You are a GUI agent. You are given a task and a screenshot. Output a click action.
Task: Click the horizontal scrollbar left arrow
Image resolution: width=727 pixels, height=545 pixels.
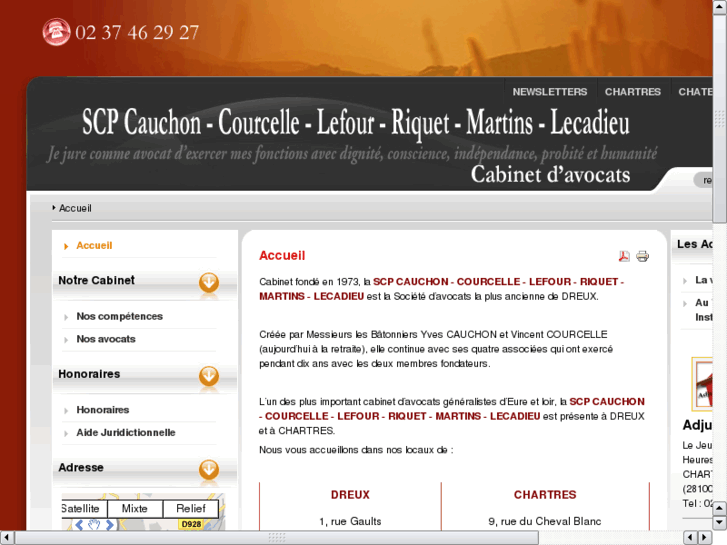(7, 538)
